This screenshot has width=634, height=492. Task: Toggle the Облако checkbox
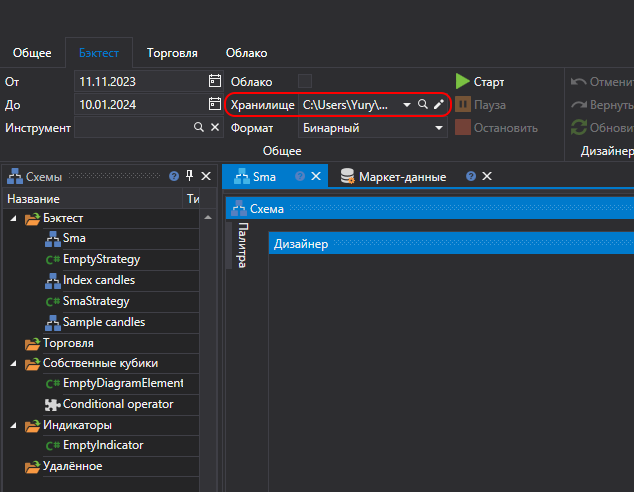click(x=305, y=81)
